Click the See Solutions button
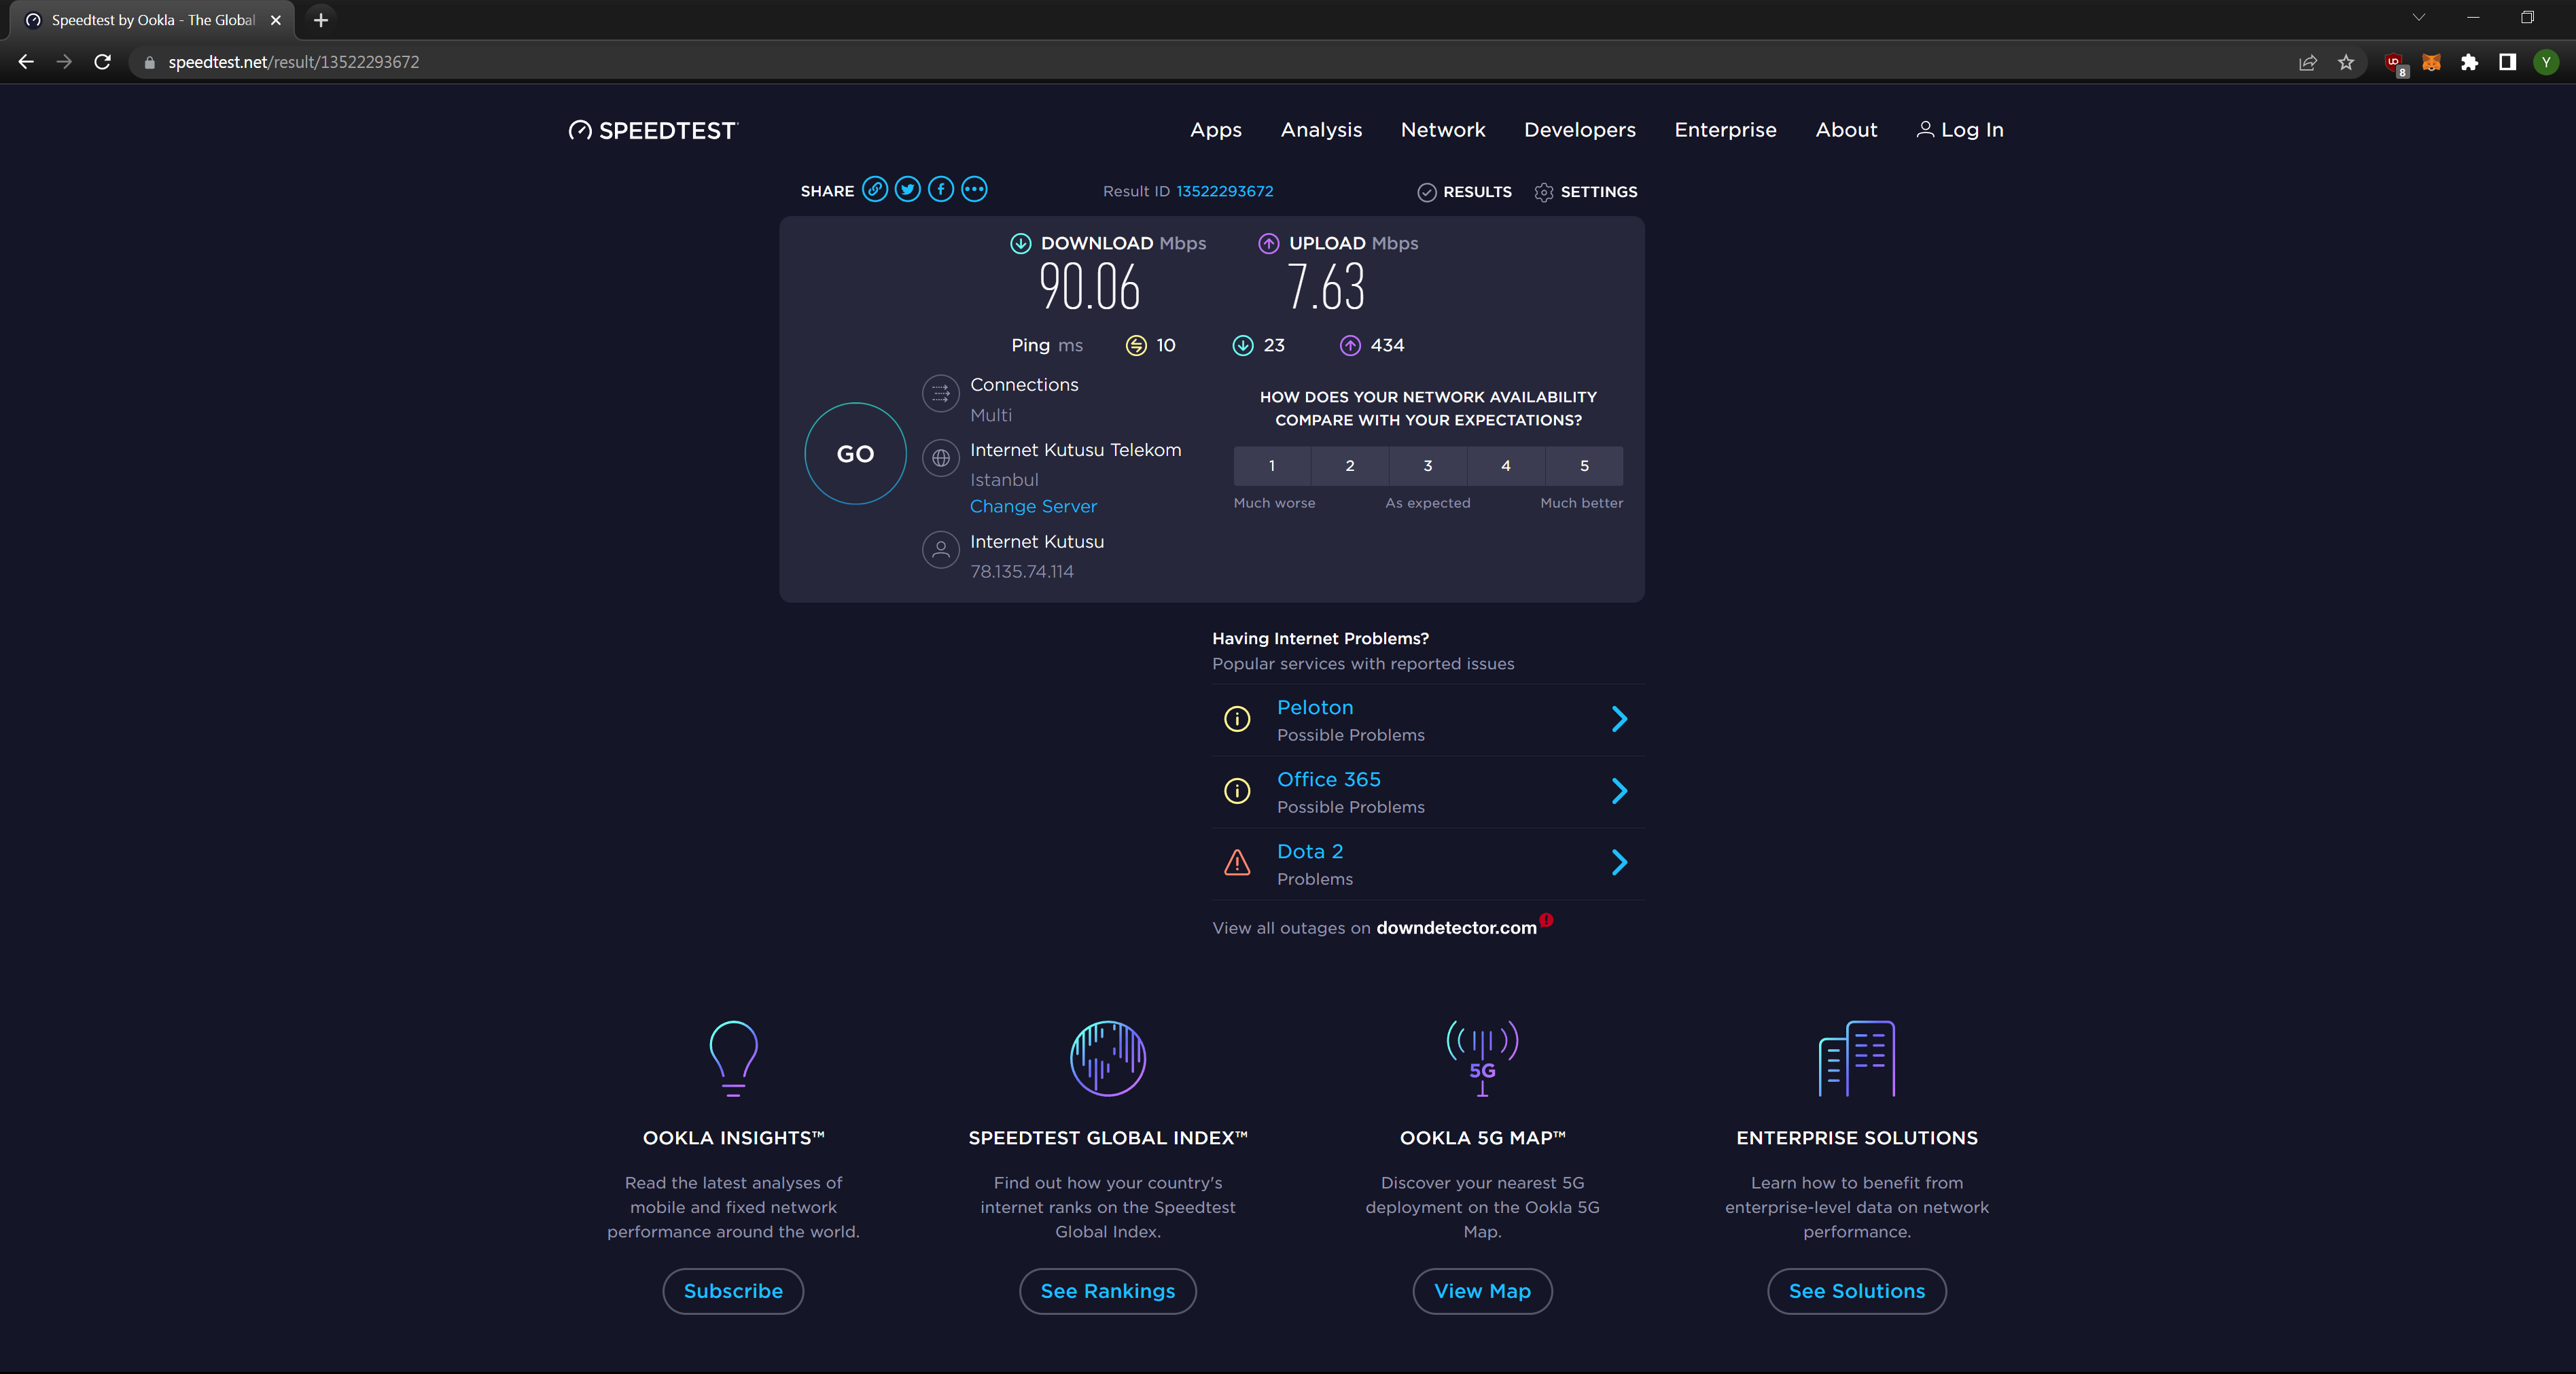Screen dimensions: 2576x1374 pos(1857,1291)
